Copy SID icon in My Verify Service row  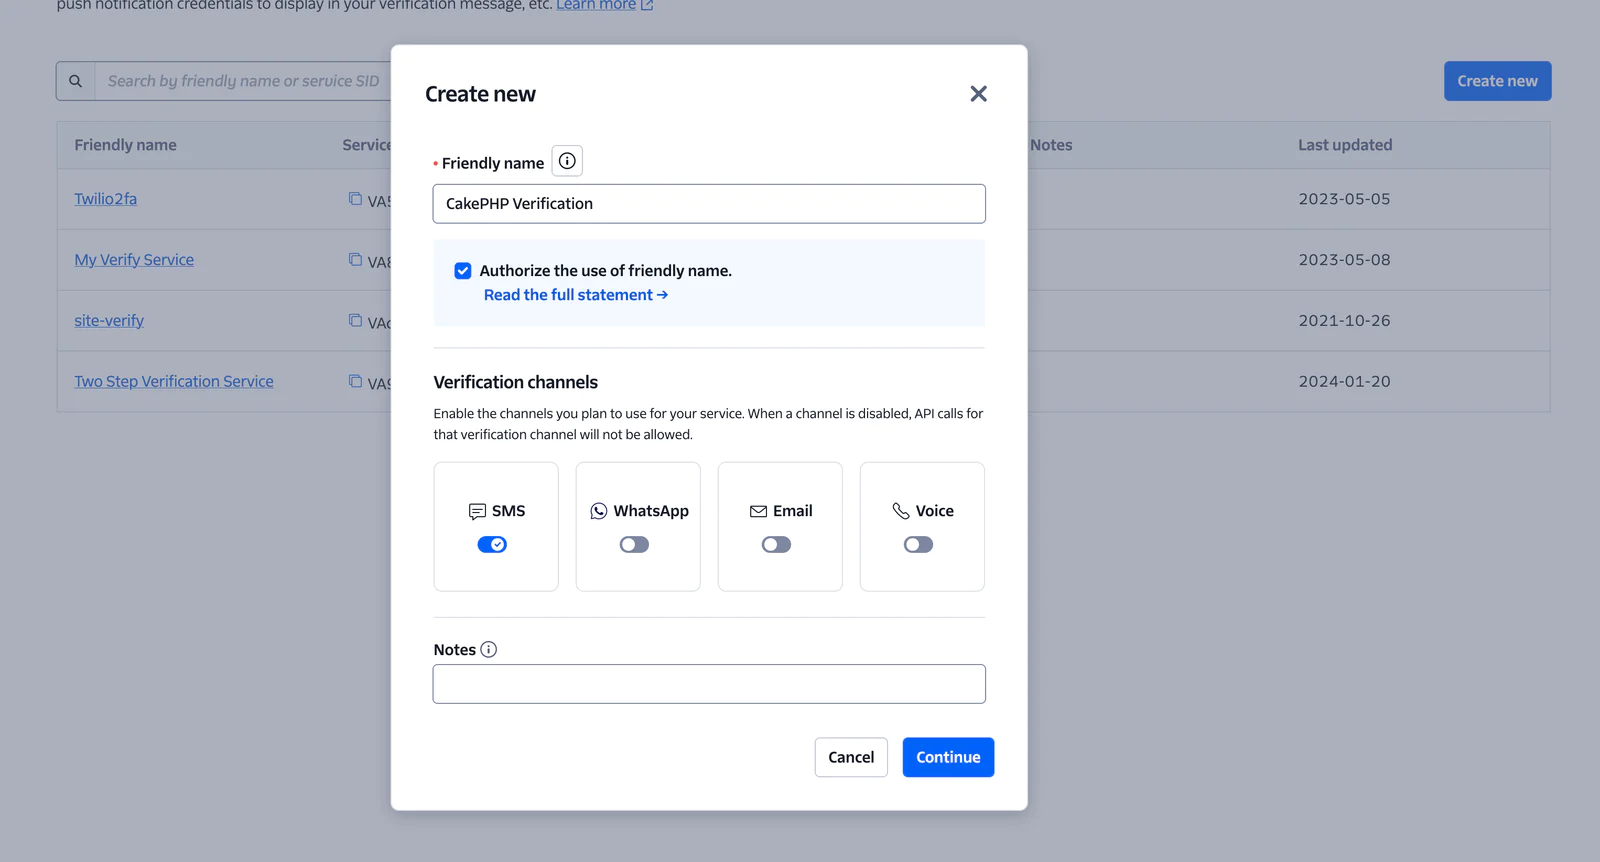tap(355, 260)
